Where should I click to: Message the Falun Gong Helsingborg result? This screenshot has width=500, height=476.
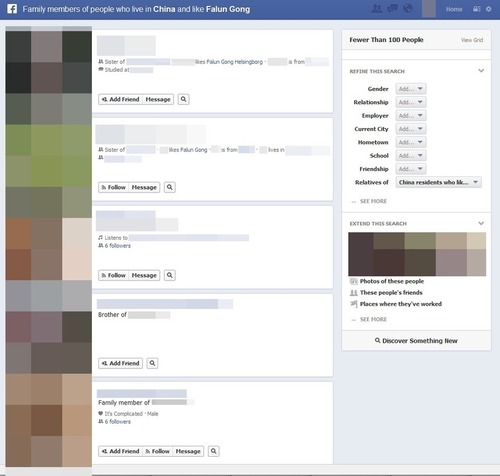click(x=158, y=99)
